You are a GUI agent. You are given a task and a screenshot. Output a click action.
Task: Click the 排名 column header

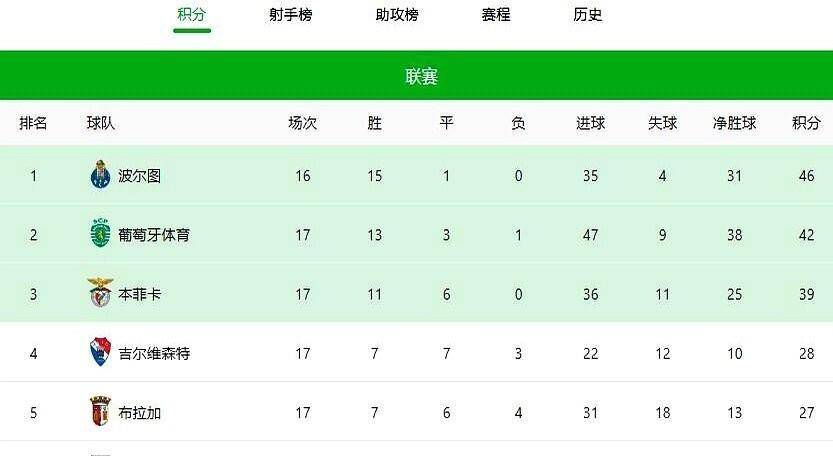33,123
